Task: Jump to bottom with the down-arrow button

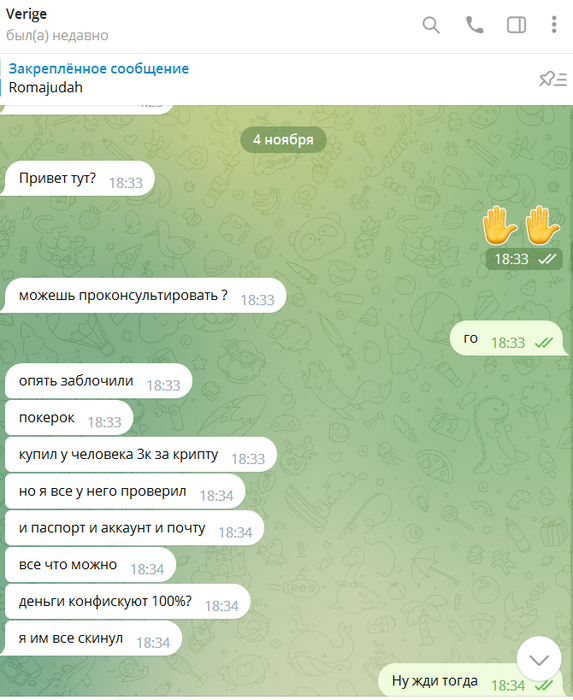Action: (539, 659)
